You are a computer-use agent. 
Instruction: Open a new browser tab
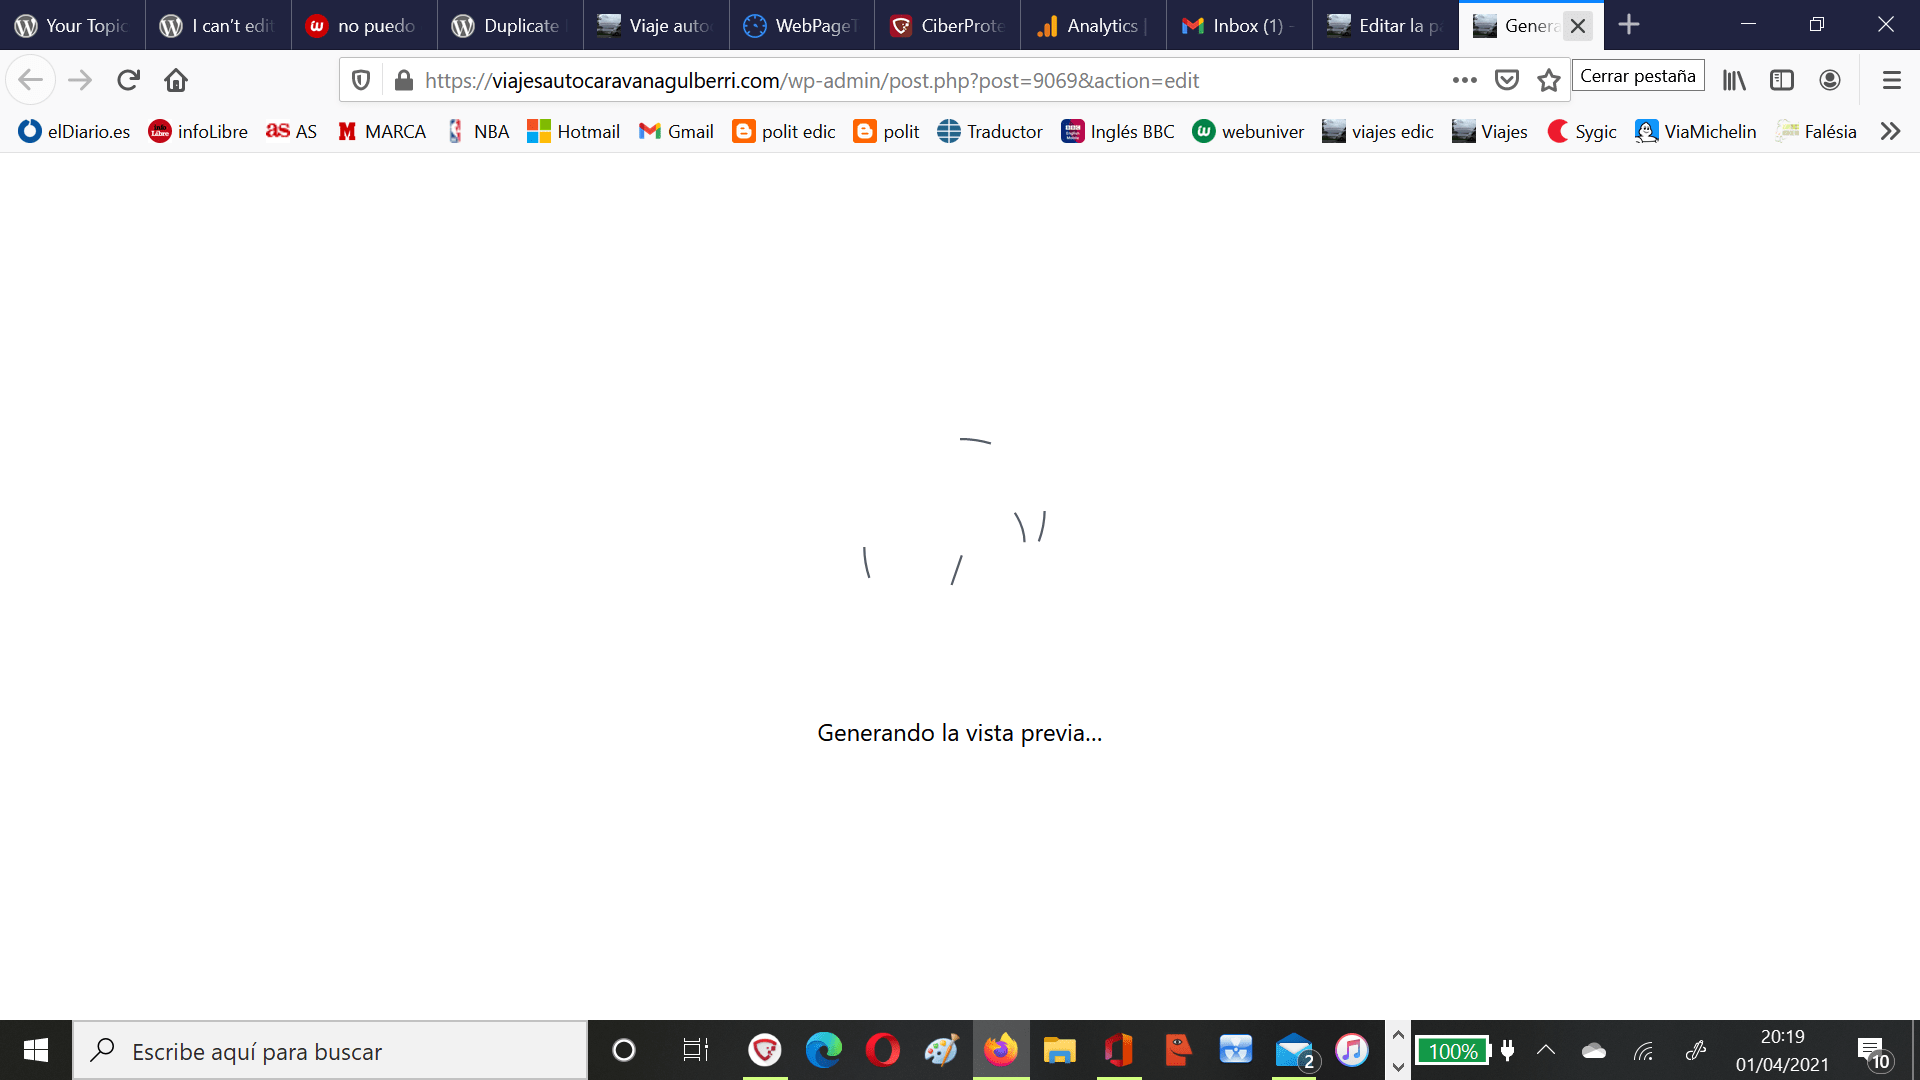(1629, 25)
